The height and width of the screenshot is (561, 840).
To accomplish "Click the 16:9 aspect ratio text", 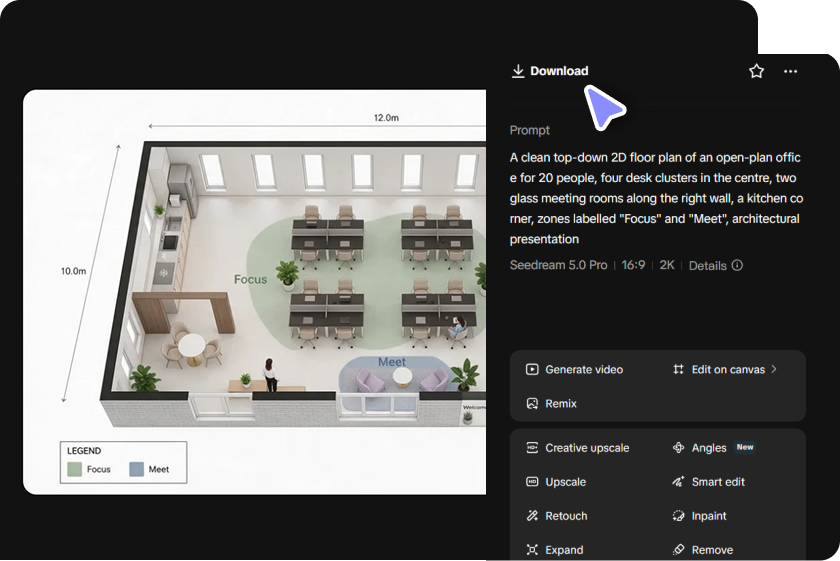I will point(633,265).
